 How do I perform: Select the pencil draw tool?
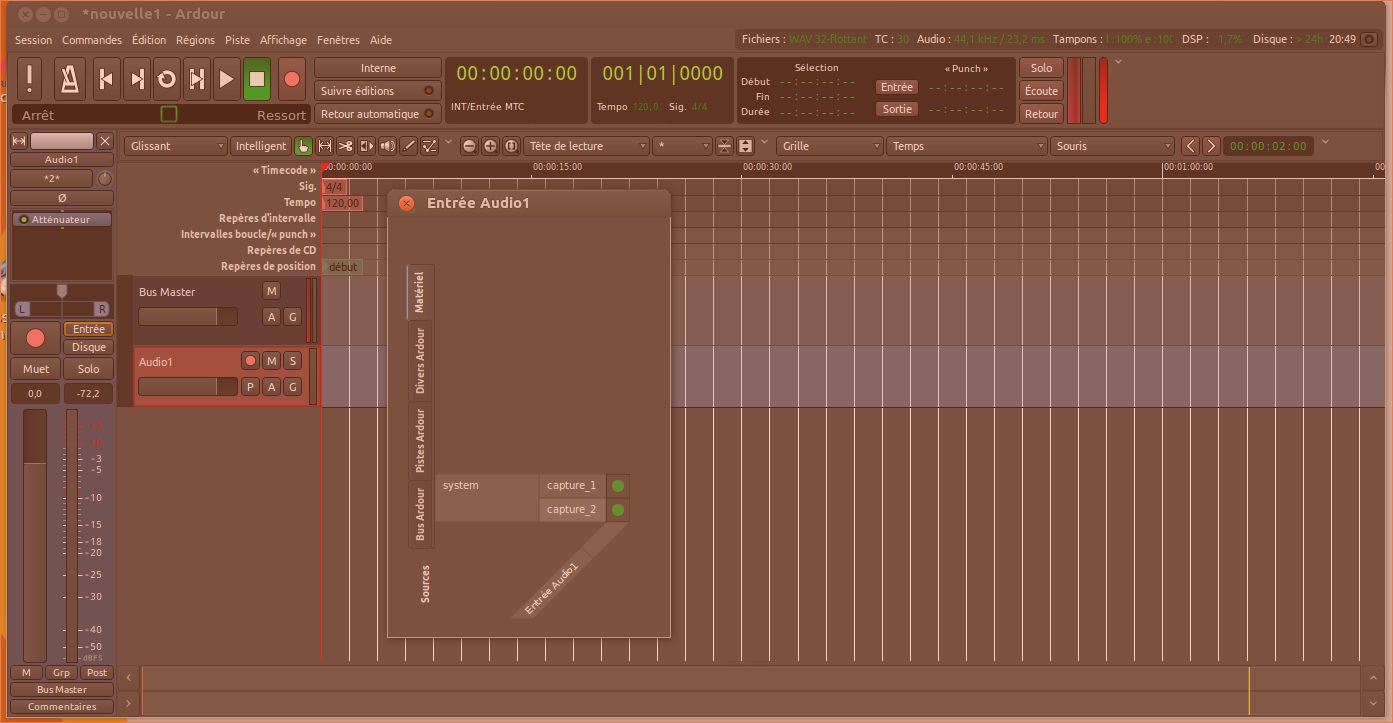(x=408, y=146)
